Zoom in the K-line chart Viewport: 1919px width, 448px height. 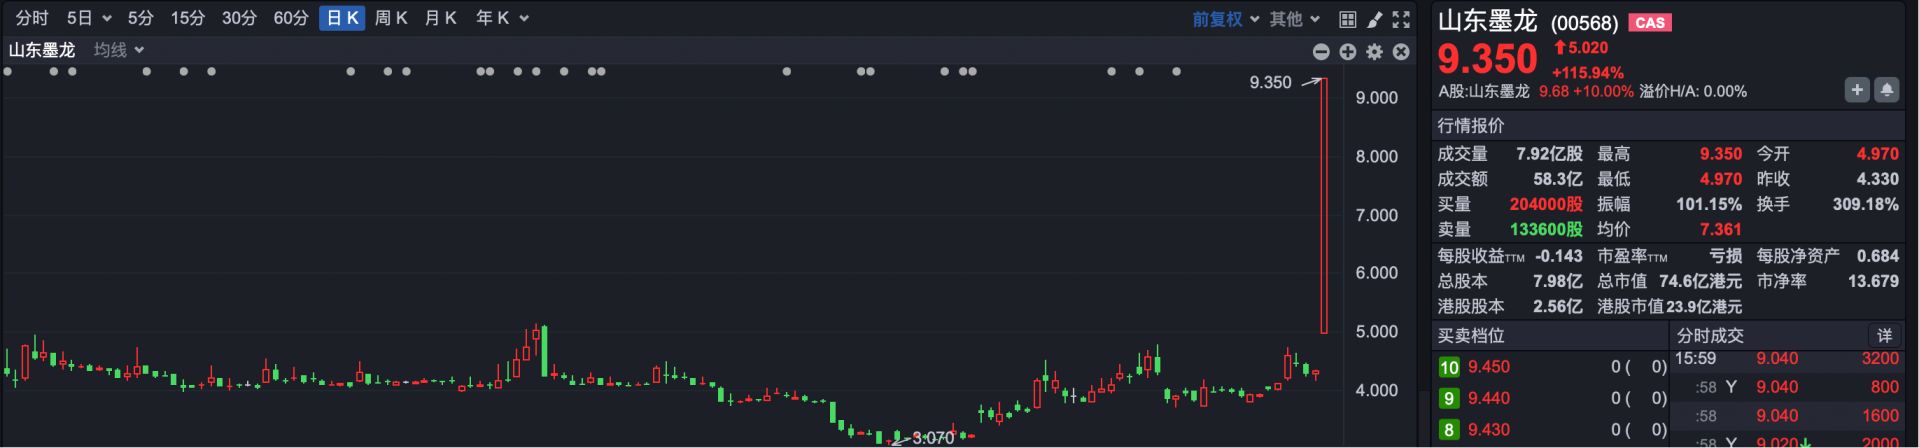pos(1348,52)
